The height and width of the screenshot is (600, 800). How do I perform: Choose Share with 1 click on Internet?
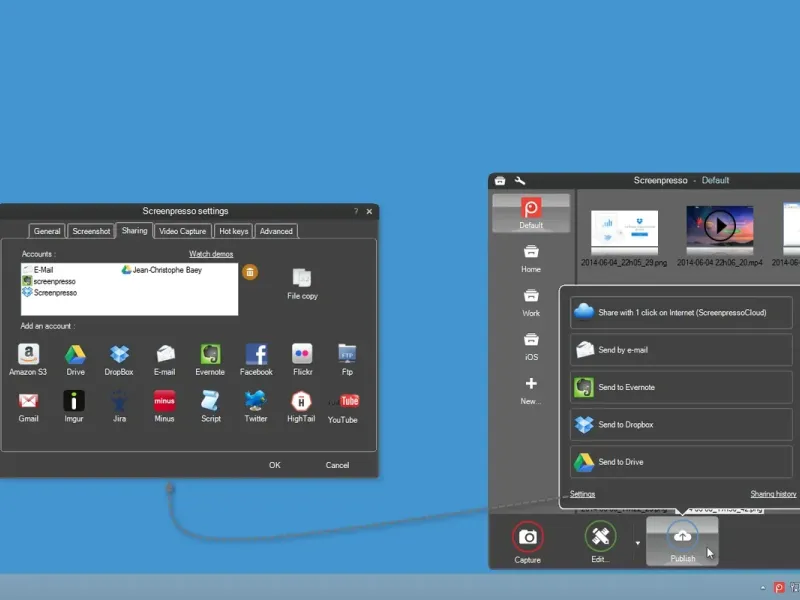click(x=681, y=312)
